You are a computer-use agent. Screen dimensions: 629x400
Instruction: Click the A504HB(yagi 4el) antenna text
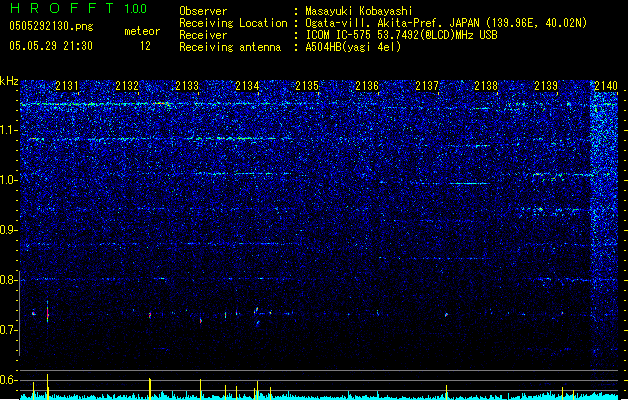point(353,47)
